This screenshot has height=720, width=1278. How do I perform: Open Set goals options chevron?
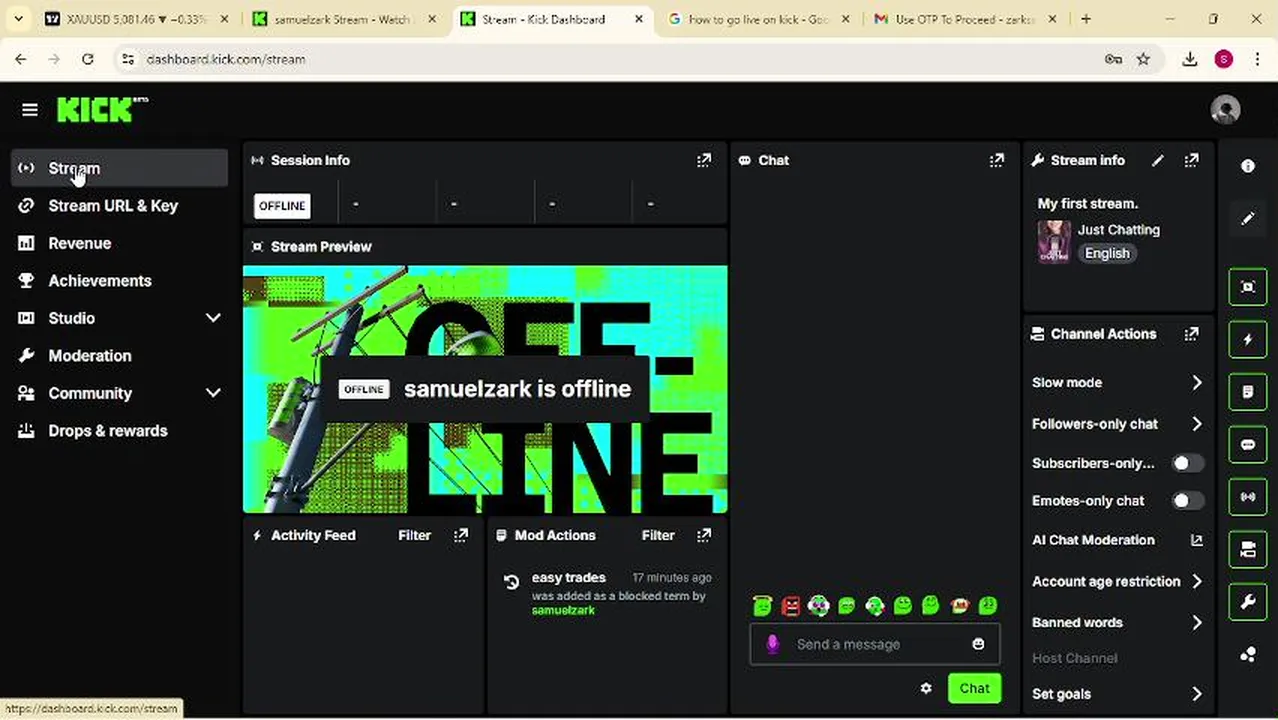tap(1197, 694)
